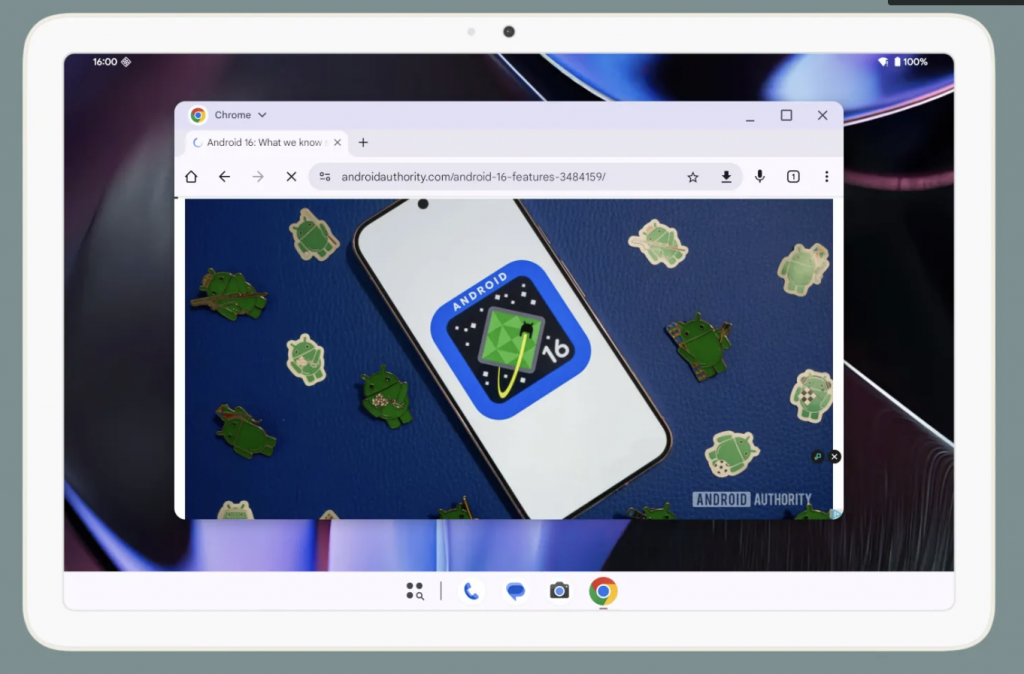1024x674 pixels.
Task: Toggle the bookmark star for this page
Action: (693, 176)
